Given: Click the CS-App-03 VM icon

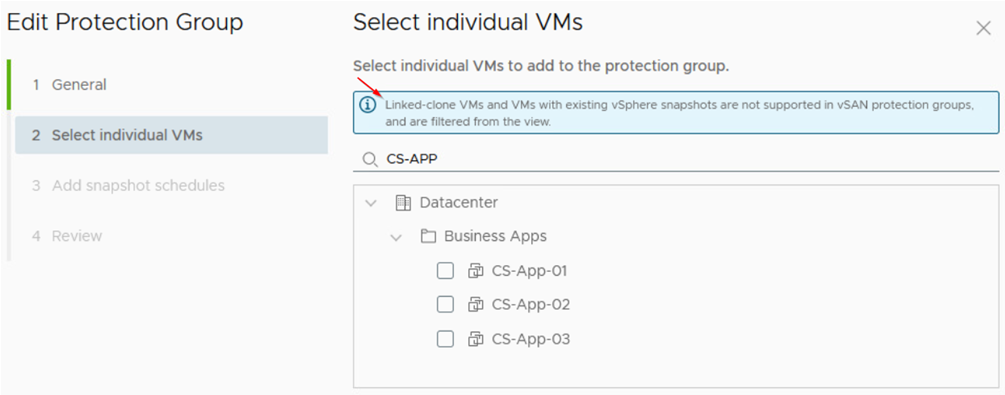Looking at the screenshot, I should pos(475,339).
